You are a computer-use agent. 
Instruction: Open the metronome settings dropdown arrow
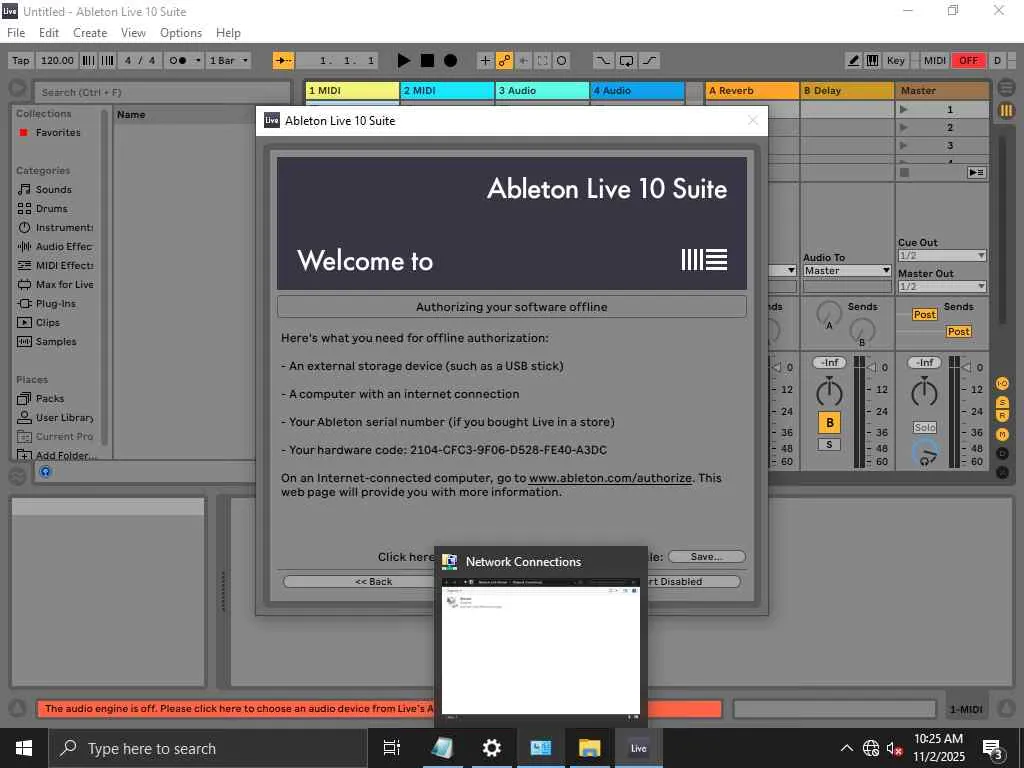tap(198, 61)
